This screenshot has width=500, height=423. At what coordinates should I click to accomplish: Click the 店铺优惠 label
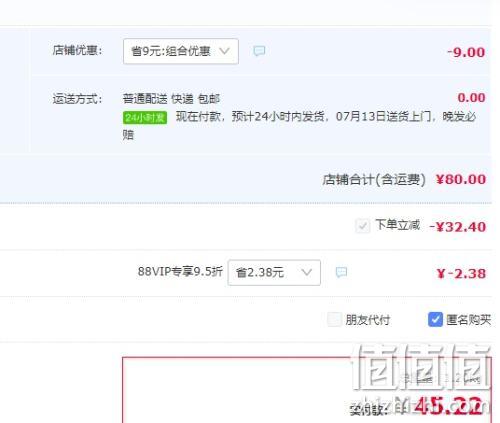(77, 50)
